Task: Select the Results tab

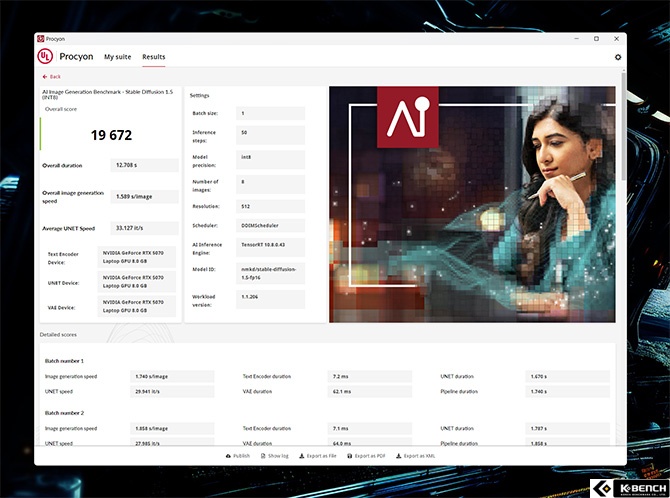Action: click(x=153, y=57)
